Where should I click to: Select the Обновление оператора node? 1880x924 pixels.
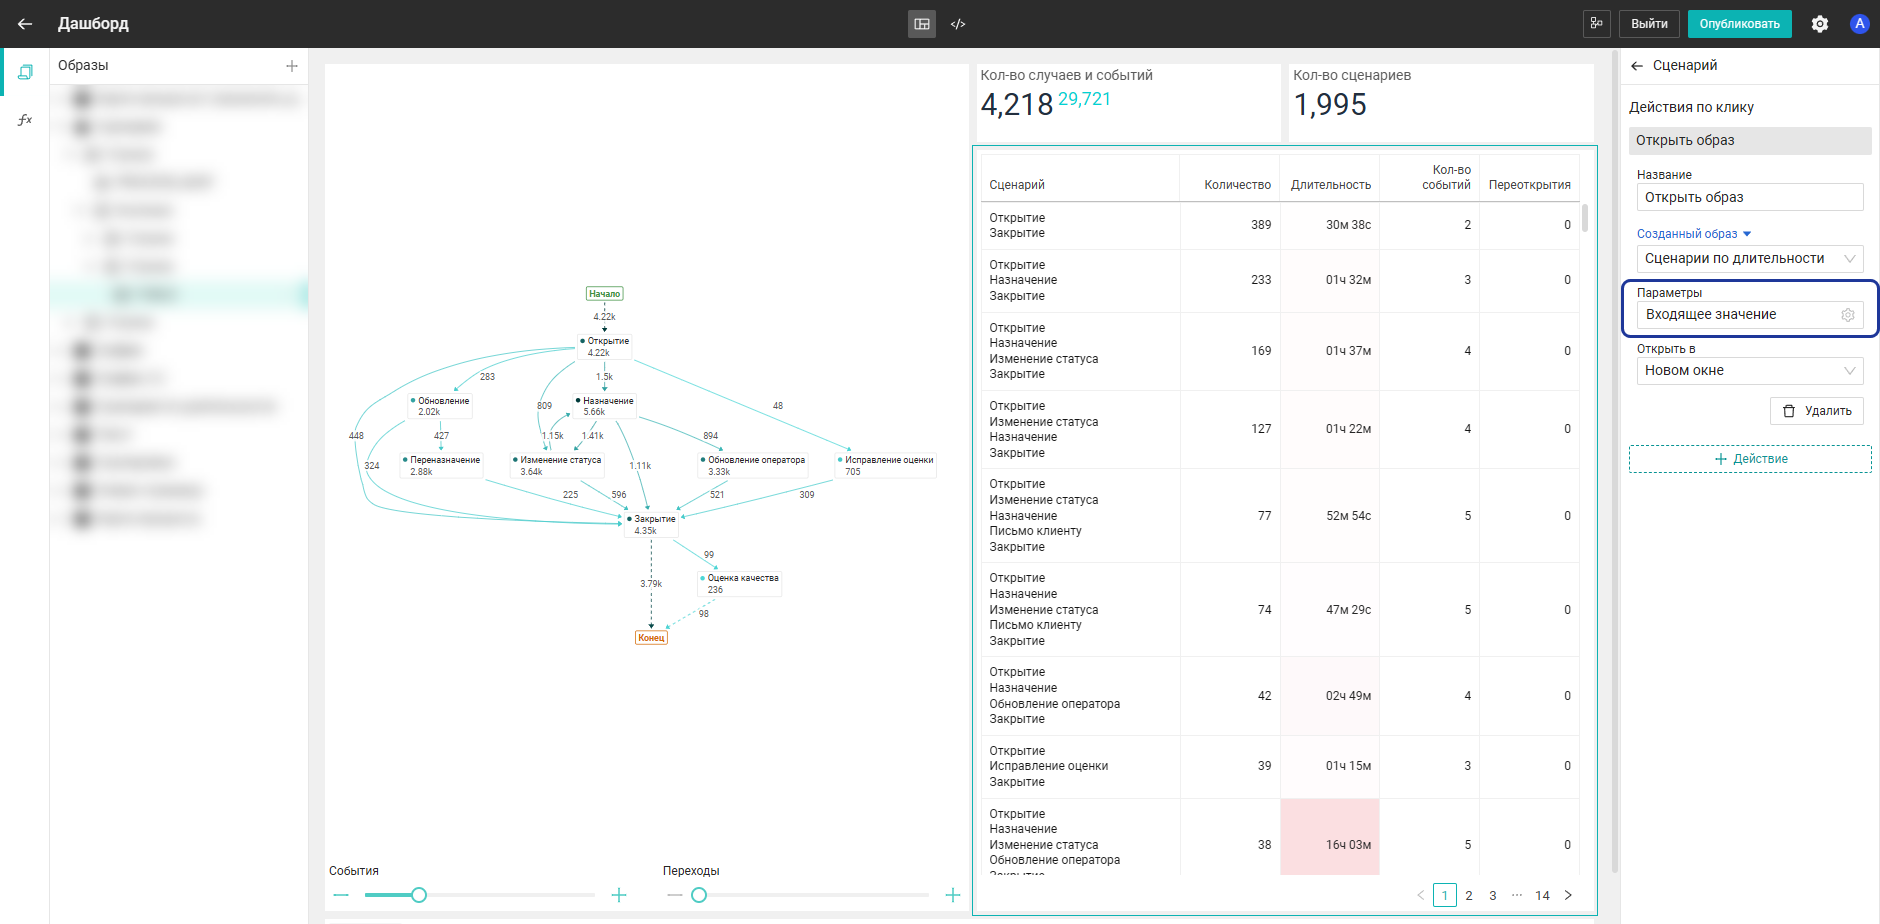753,466
